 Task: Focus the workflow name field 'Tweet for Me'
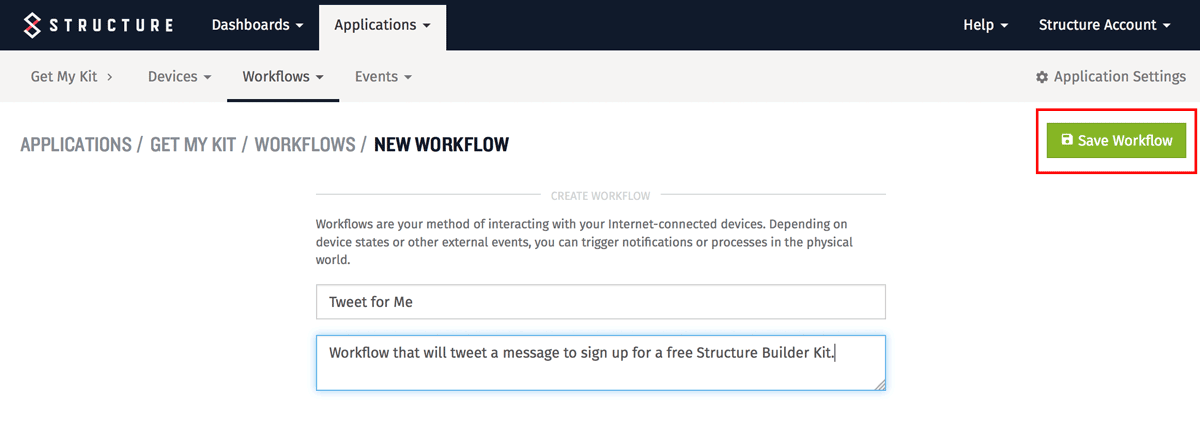(x=601, y=302)
